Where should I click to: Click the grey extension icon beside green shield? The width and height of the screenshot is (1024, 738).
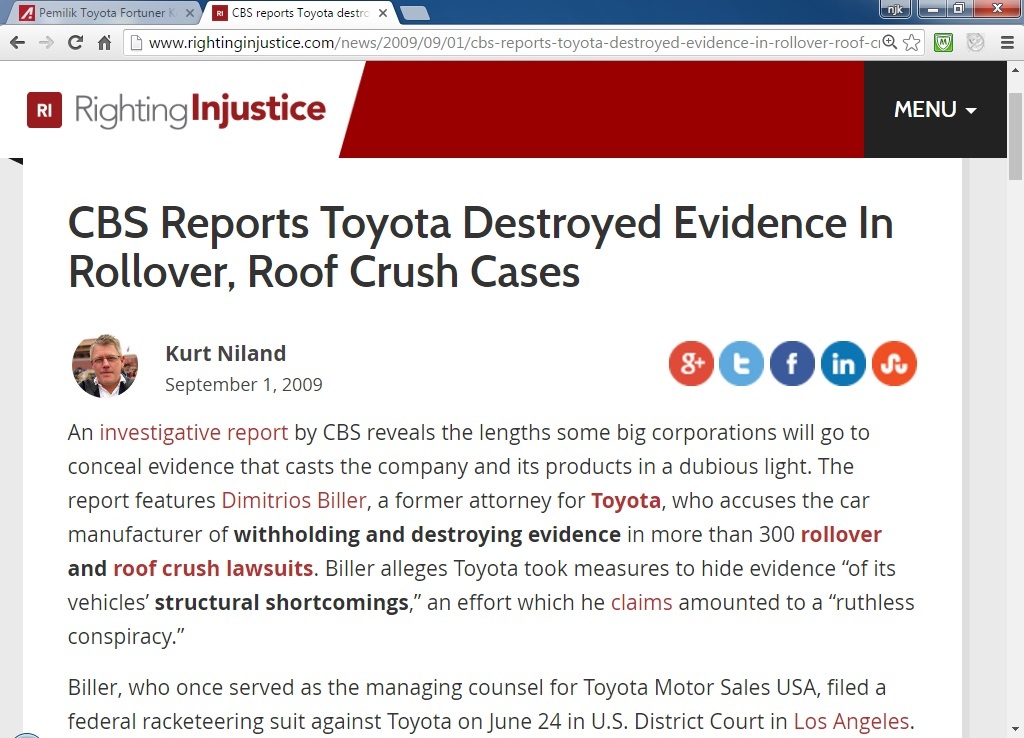975,43
